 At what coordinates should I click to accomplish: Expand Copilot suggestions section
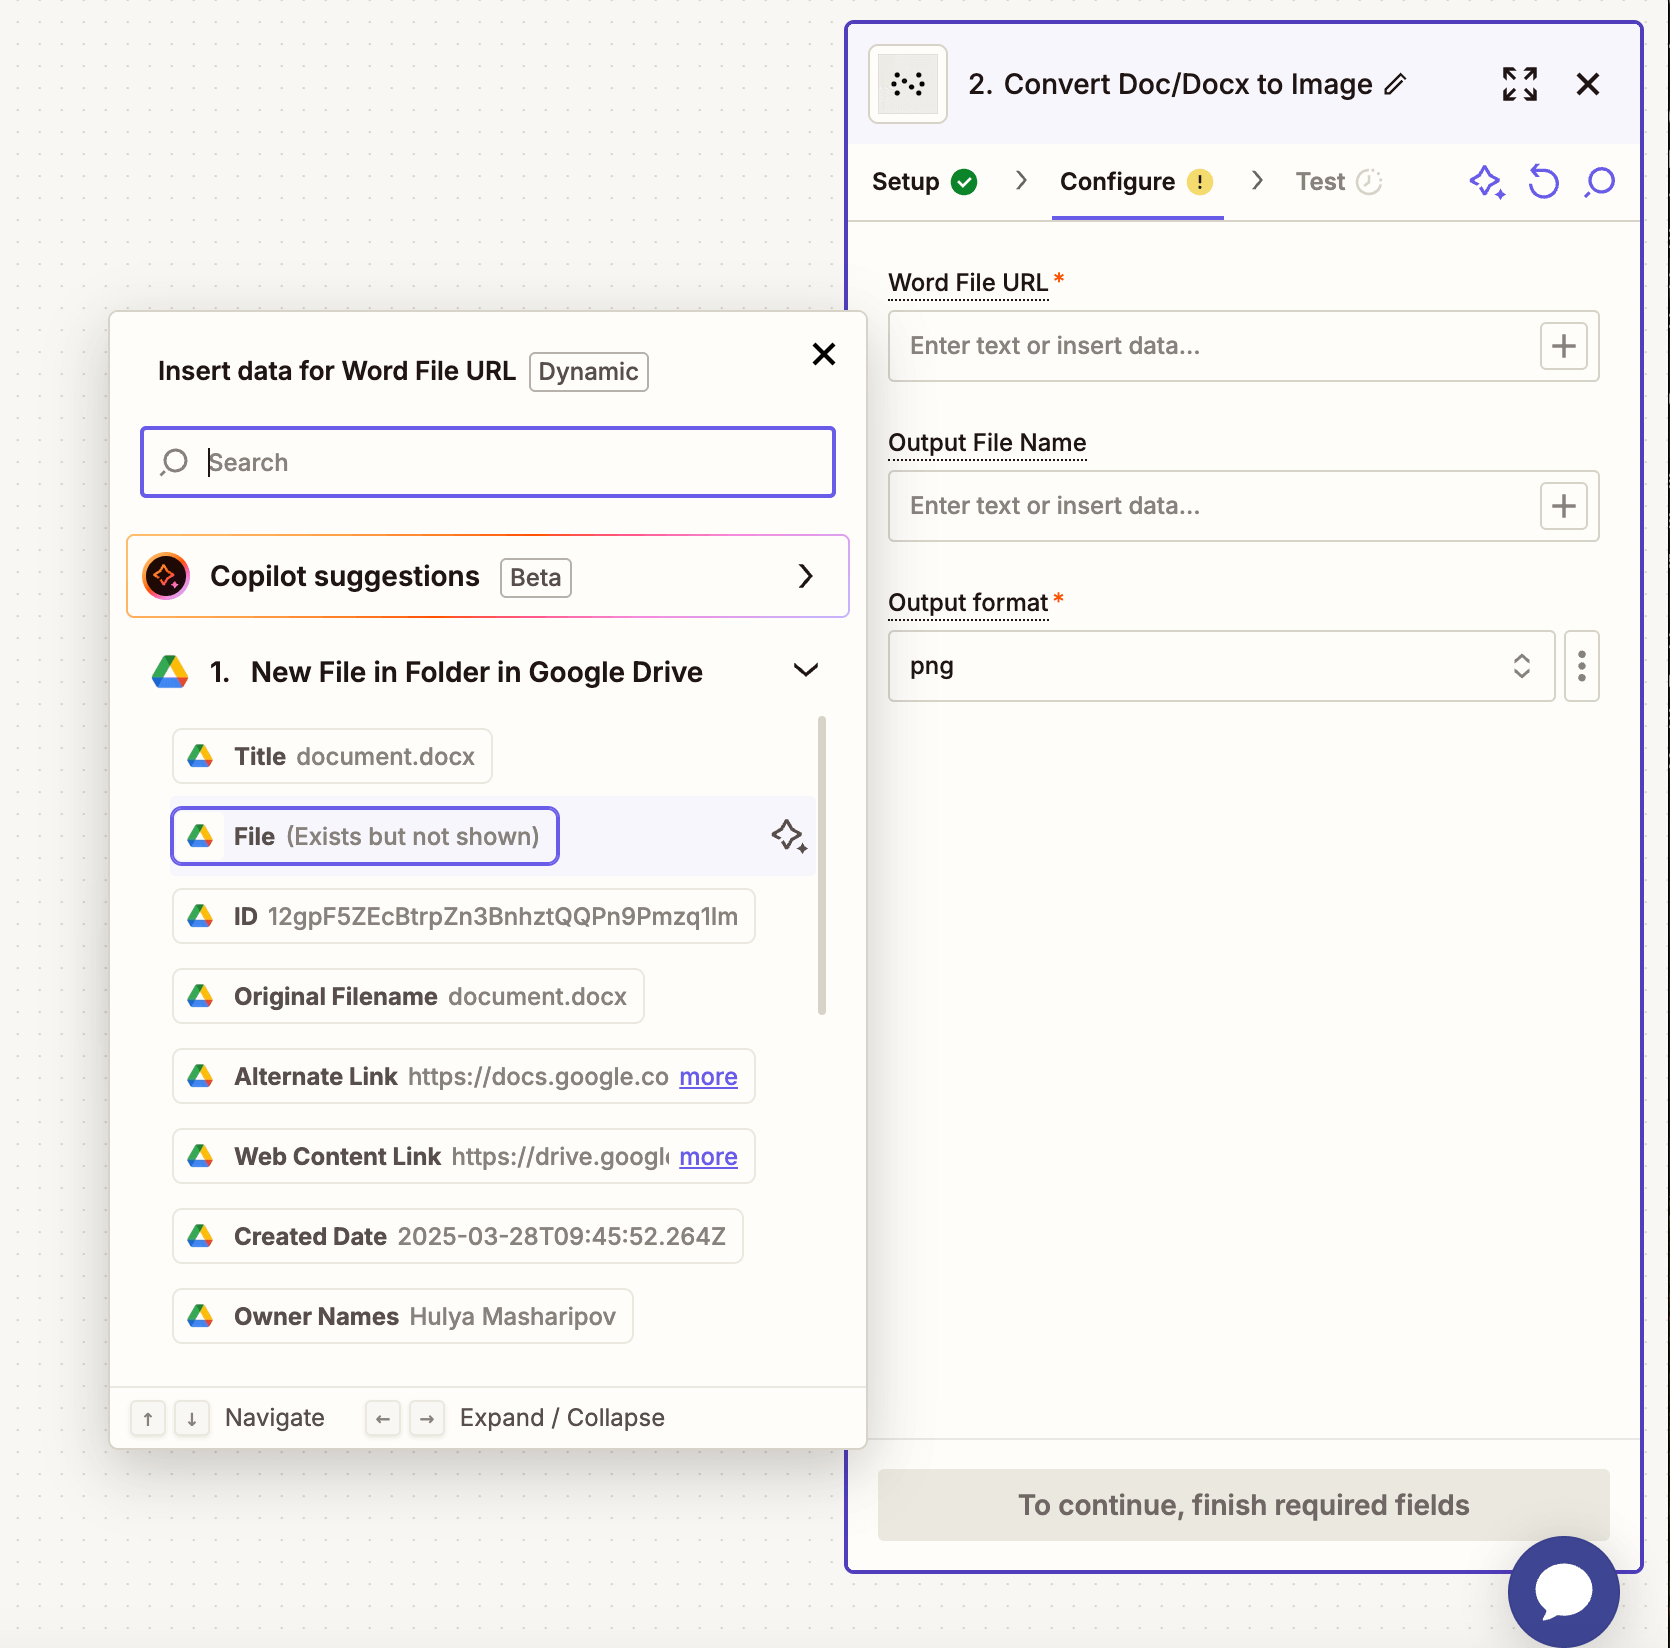tap(805, 576)
